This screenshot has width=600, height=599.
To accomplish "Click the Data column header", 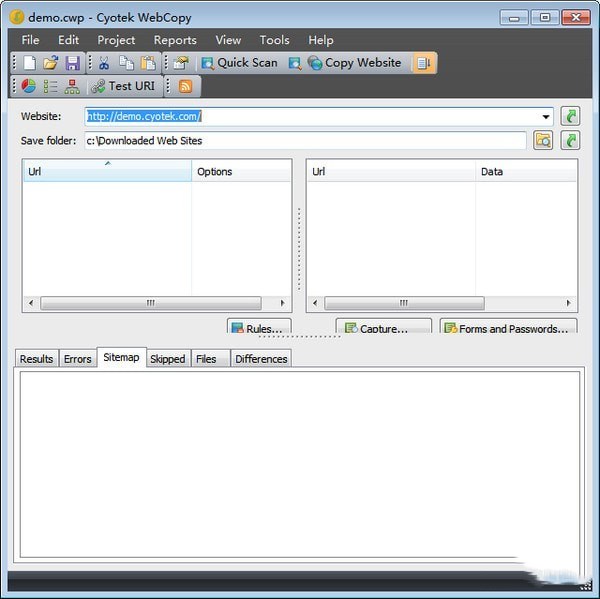I will (x=526, y=171).
